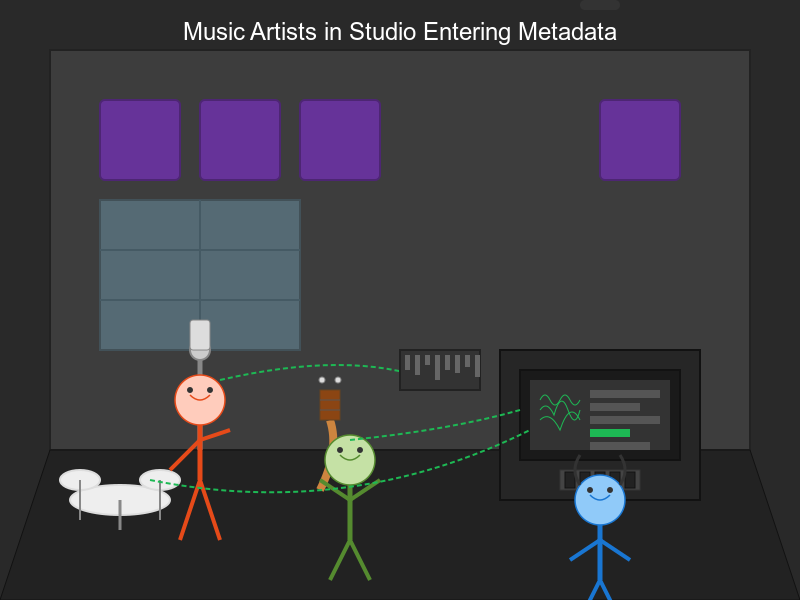The height and width of the screenshot is (600, 800).
Task: Select the silver microphone above red figure
Action: coord(200,340)
